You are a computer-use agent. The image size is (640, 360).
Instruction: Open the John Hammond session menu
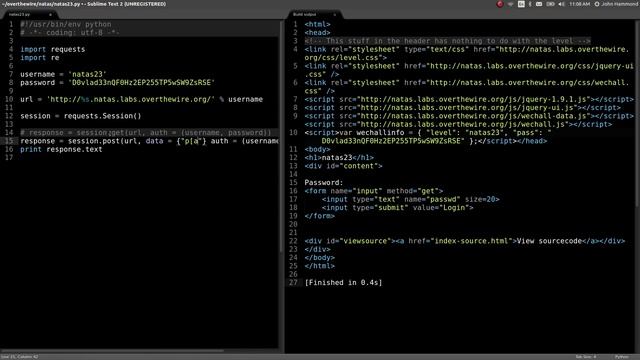pyautogui.click(x=616, y=4)
